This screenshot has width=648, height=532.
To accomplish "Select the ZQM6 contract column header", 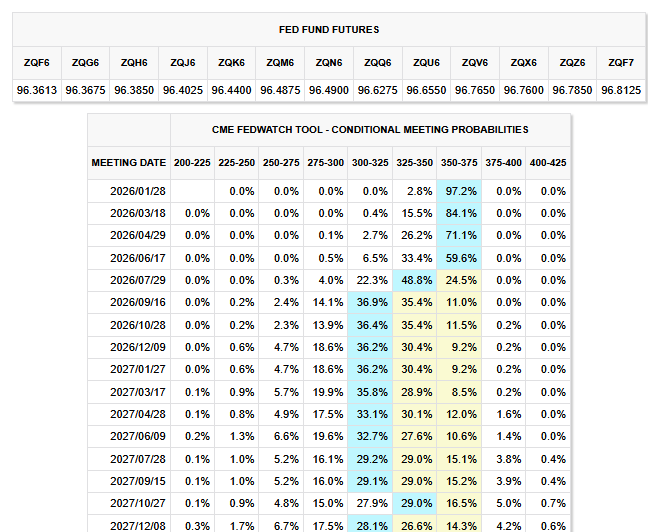I will pos(278,62).
